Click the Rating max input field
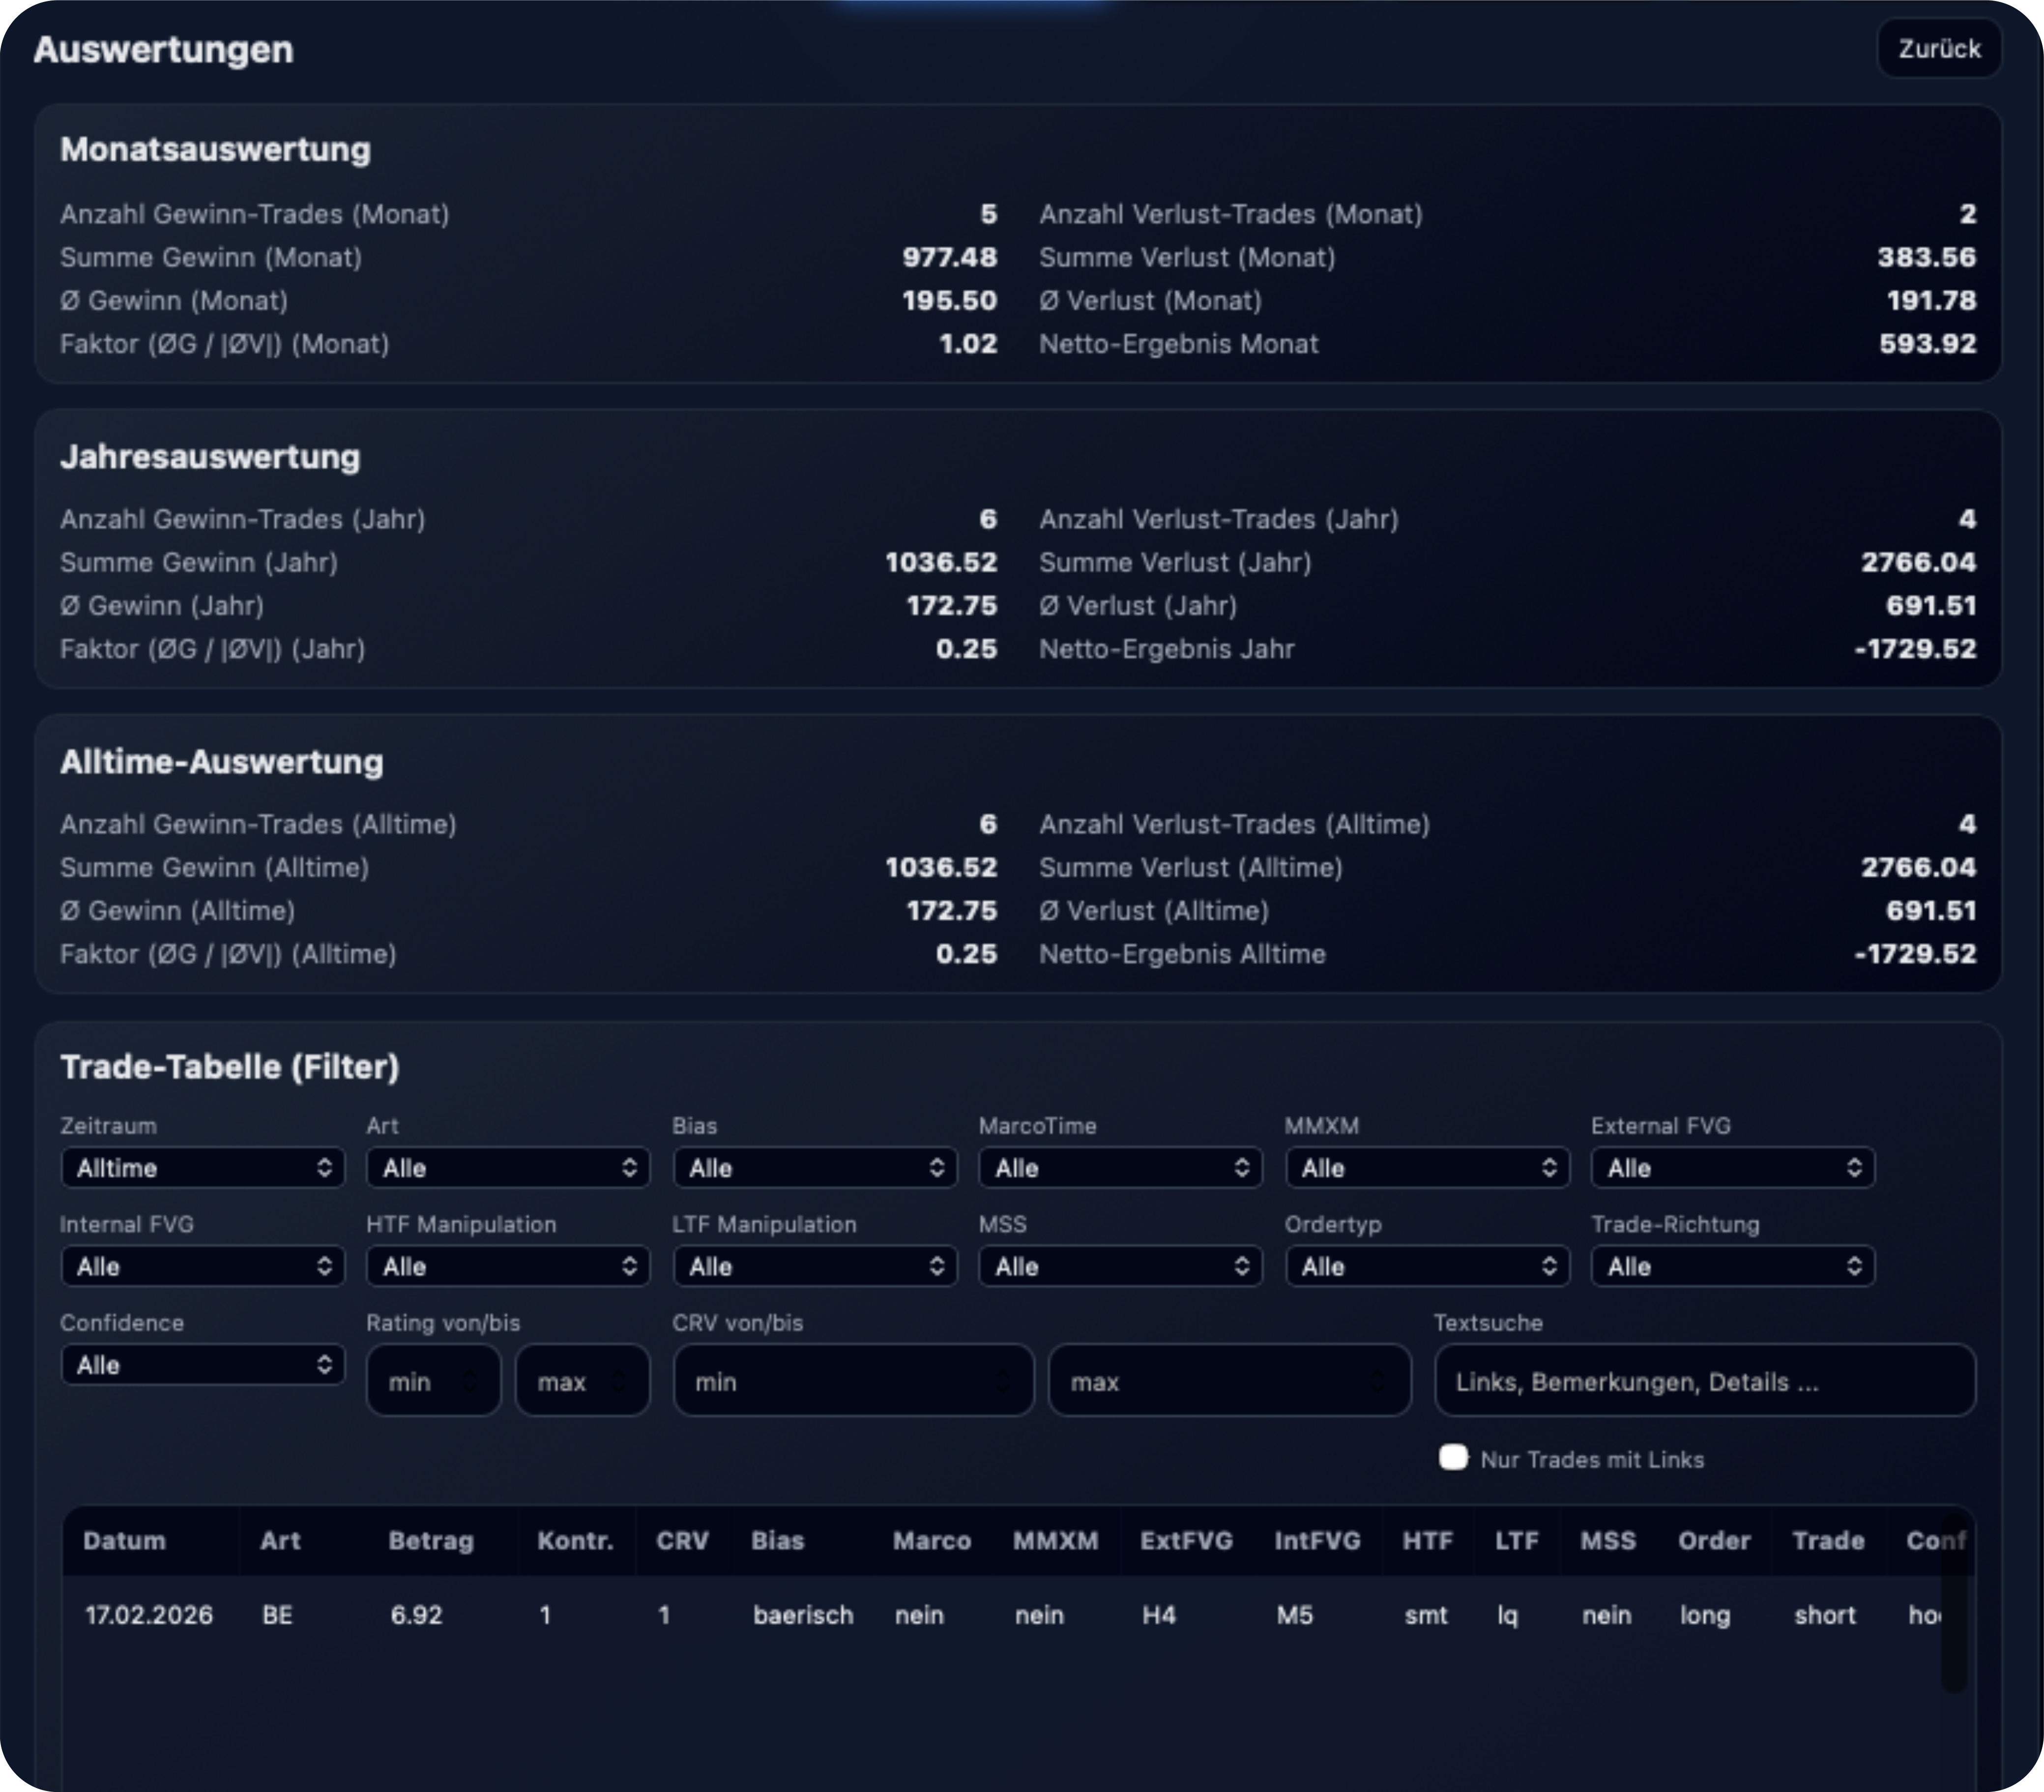Screen dimensions: 2044x1792 pyautogui.click(x=581, y=1381)
